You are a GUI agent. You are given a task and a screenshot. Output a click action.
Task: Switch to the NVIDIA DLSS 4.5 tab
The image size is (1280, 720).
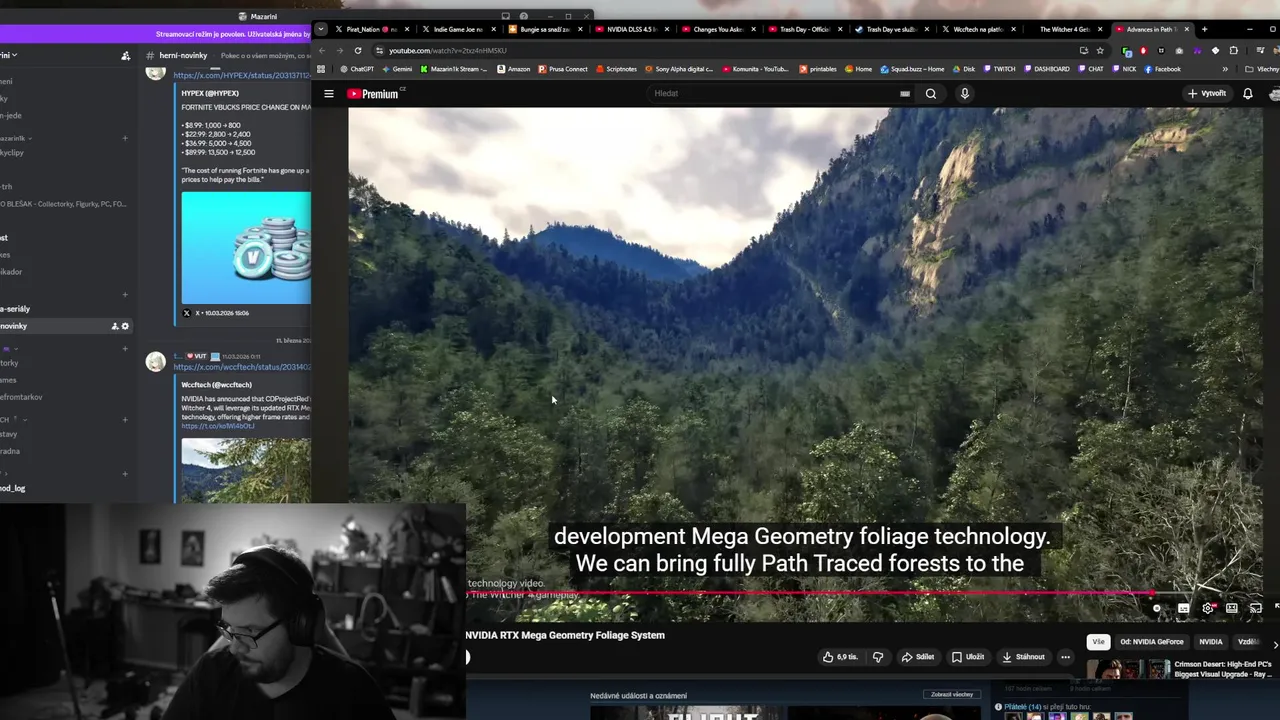[x=632, y=29]
